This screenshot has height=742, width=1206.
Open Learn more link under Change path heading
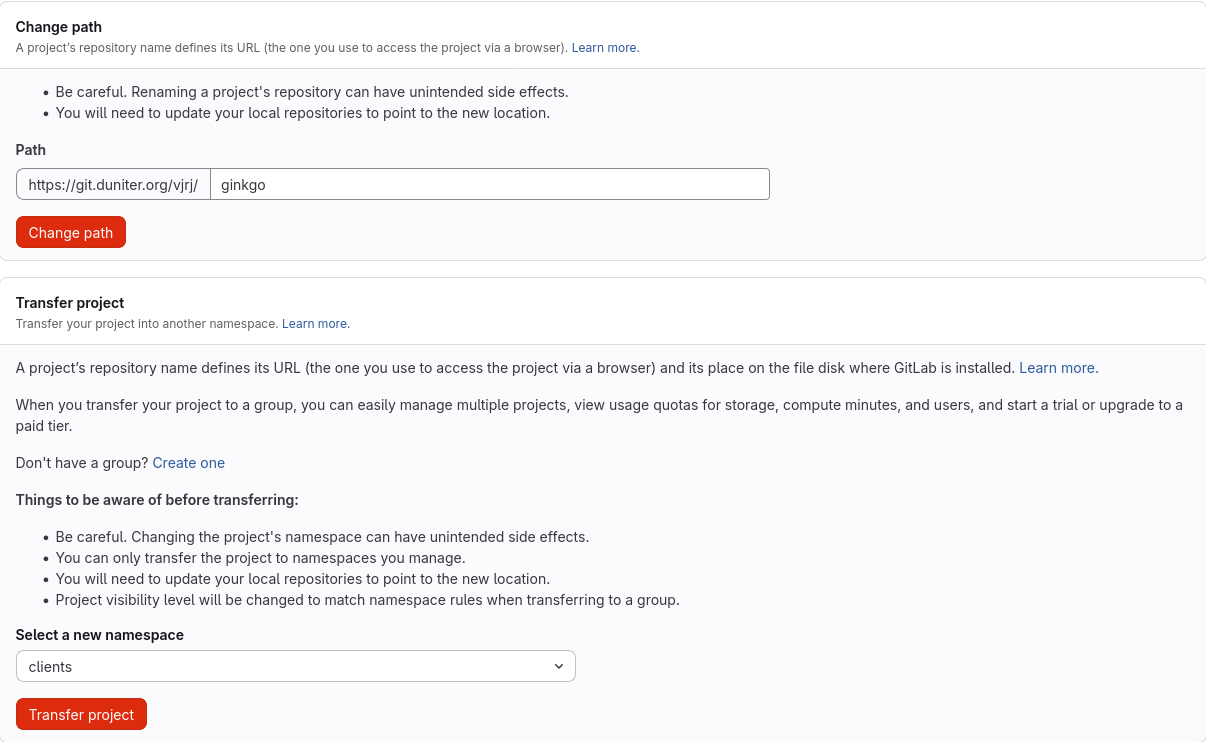point(605,48)
